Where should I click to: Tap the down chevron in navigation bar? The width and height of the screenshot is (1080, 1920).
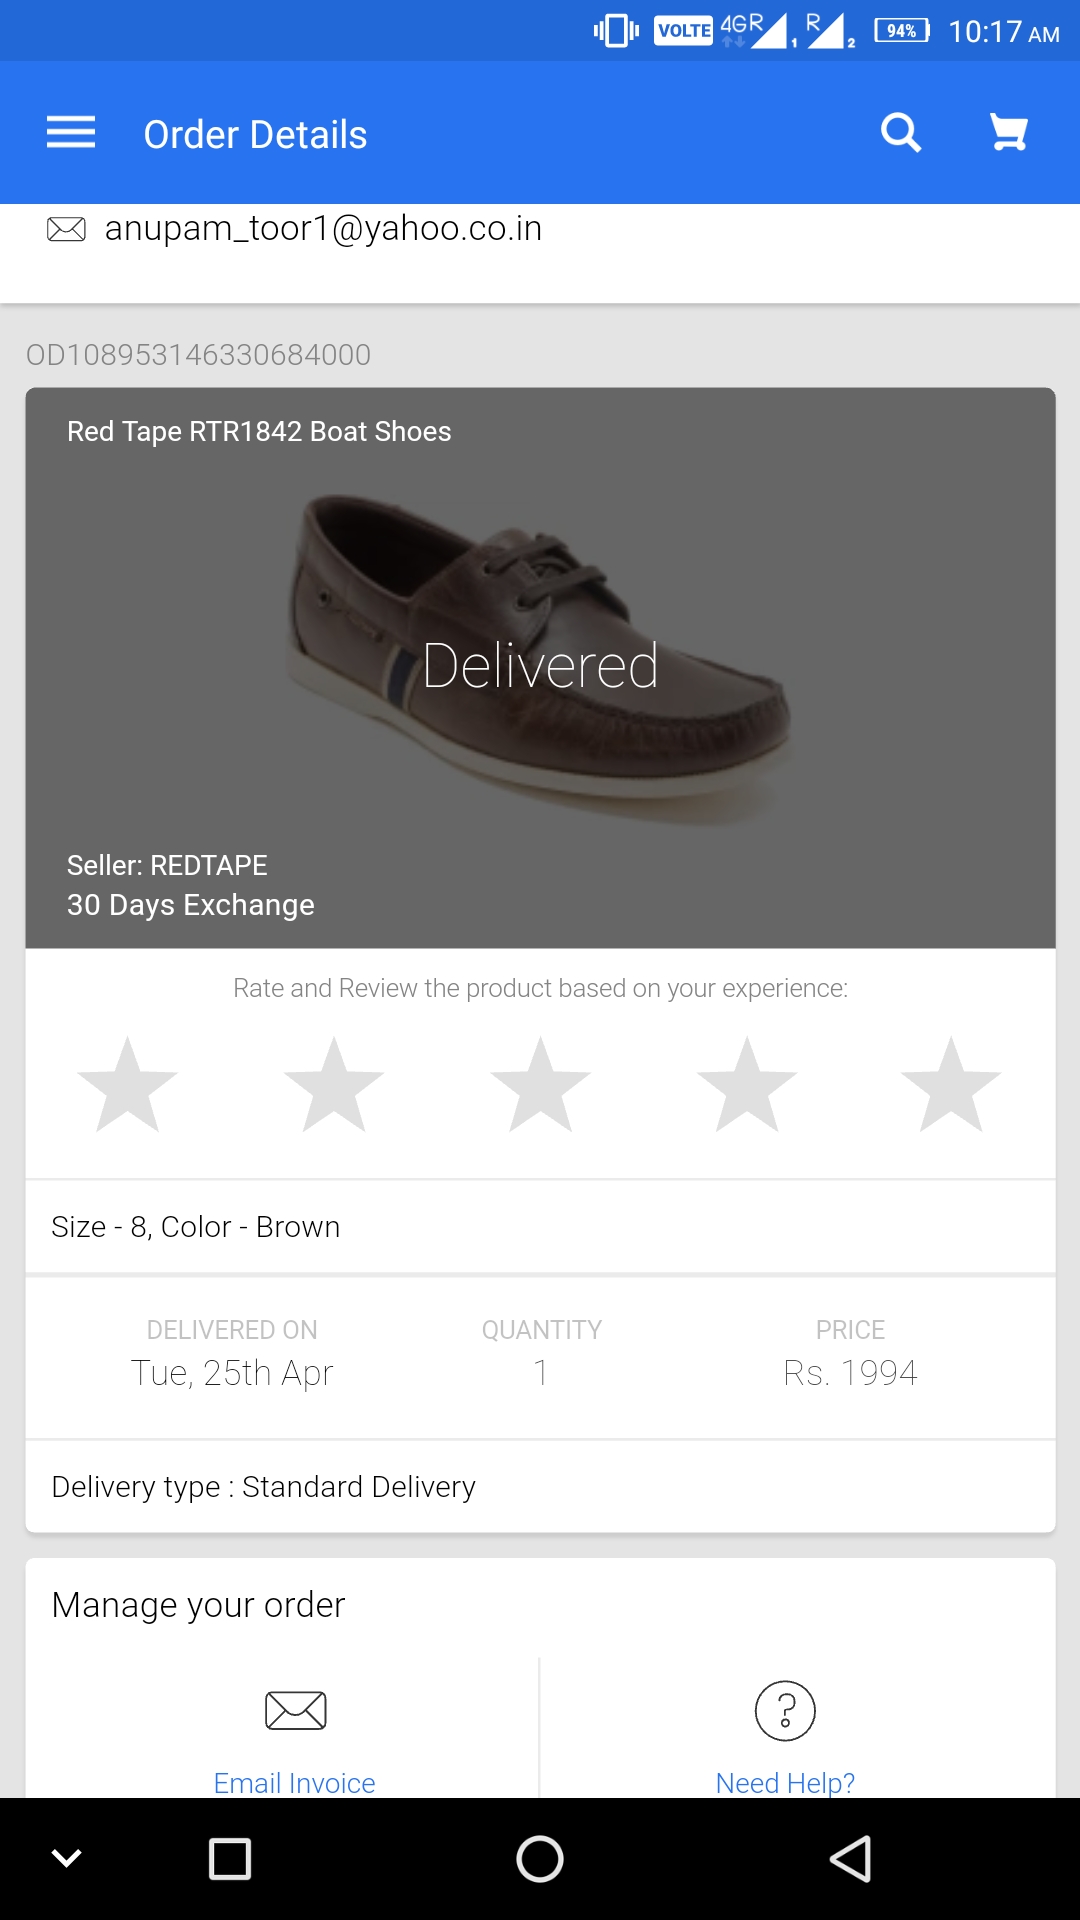(66, 1859)
